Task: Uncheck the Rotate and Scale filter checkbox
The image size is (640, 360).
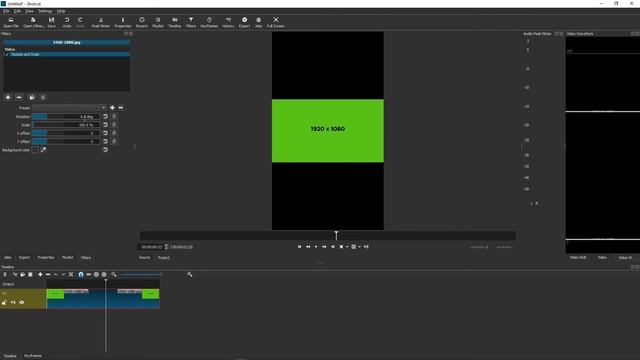Action: coord(7,54)
